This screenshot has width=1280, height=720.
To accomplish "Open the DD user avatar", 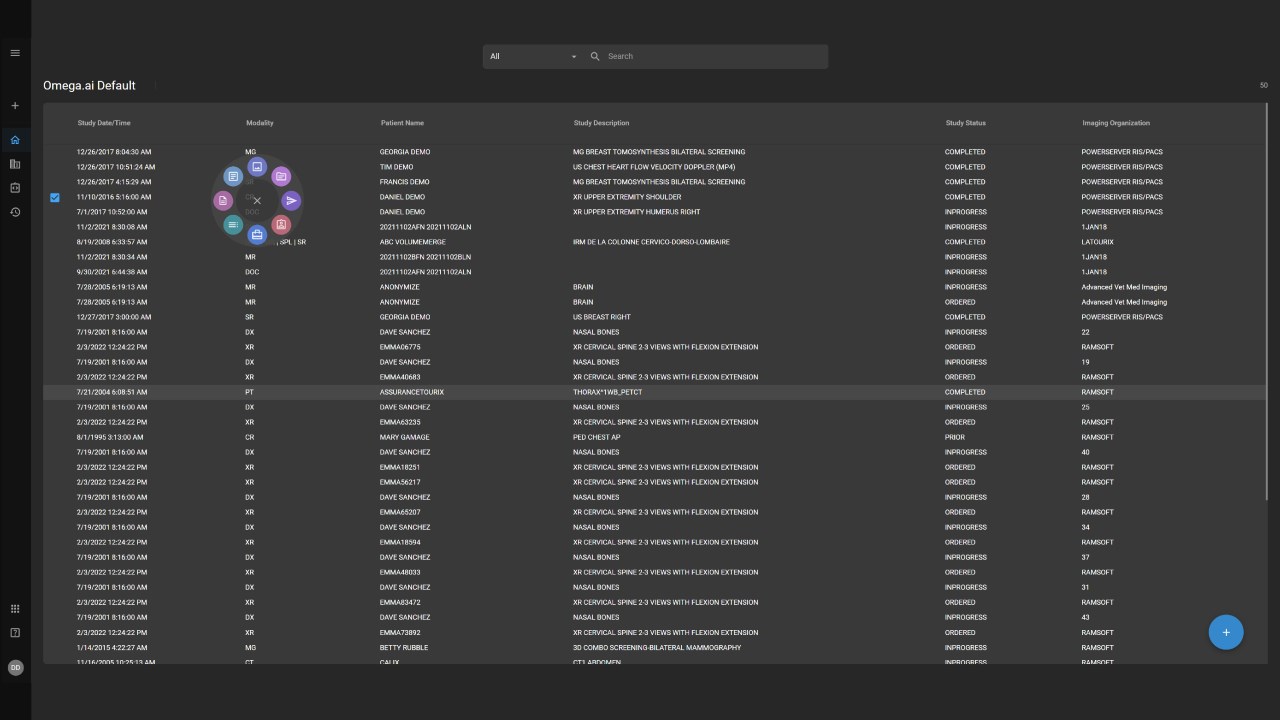I will tap(15, 668).
